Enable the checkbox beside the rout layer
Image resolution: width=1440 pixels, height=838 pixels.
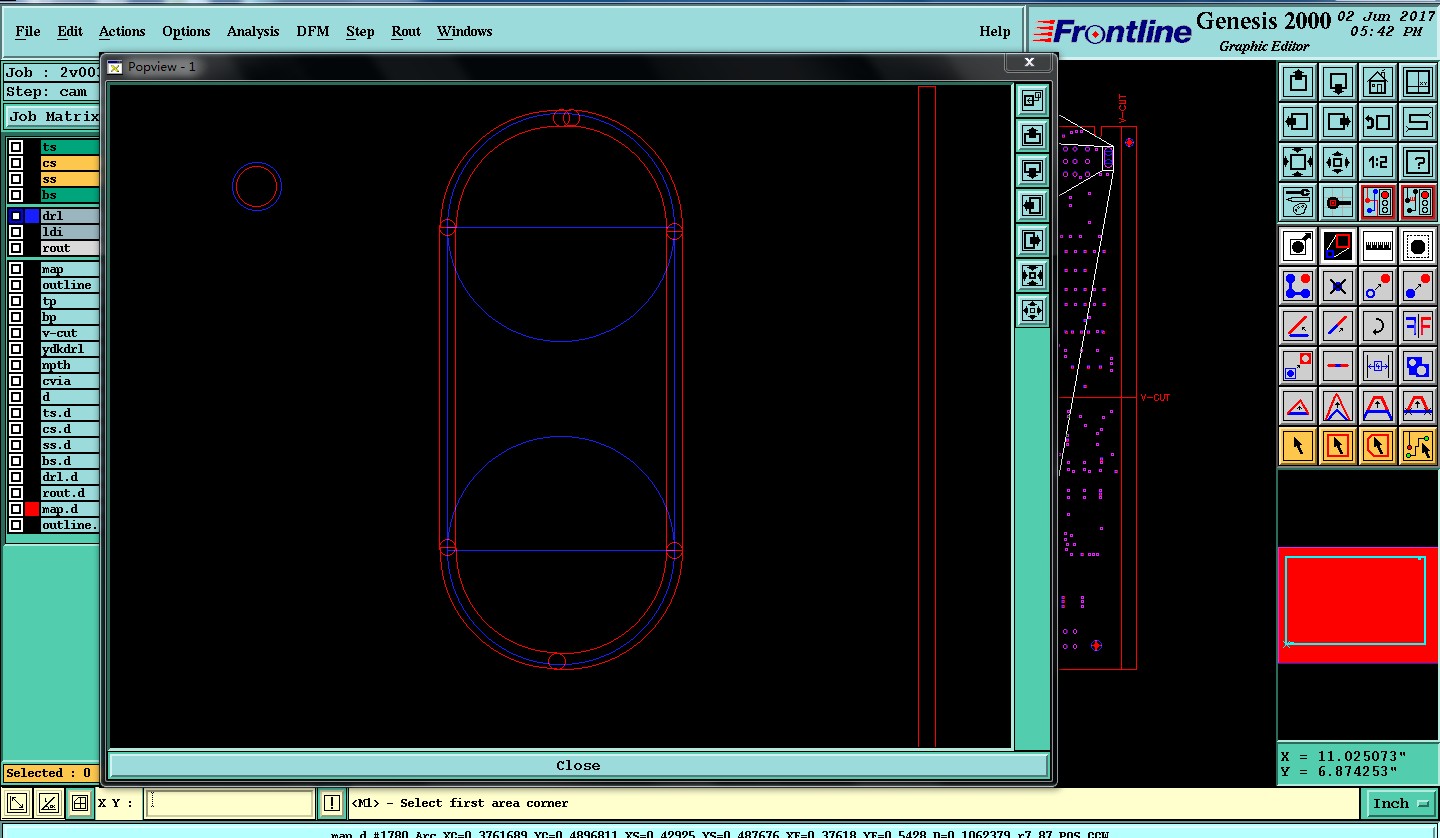(16, 248)
